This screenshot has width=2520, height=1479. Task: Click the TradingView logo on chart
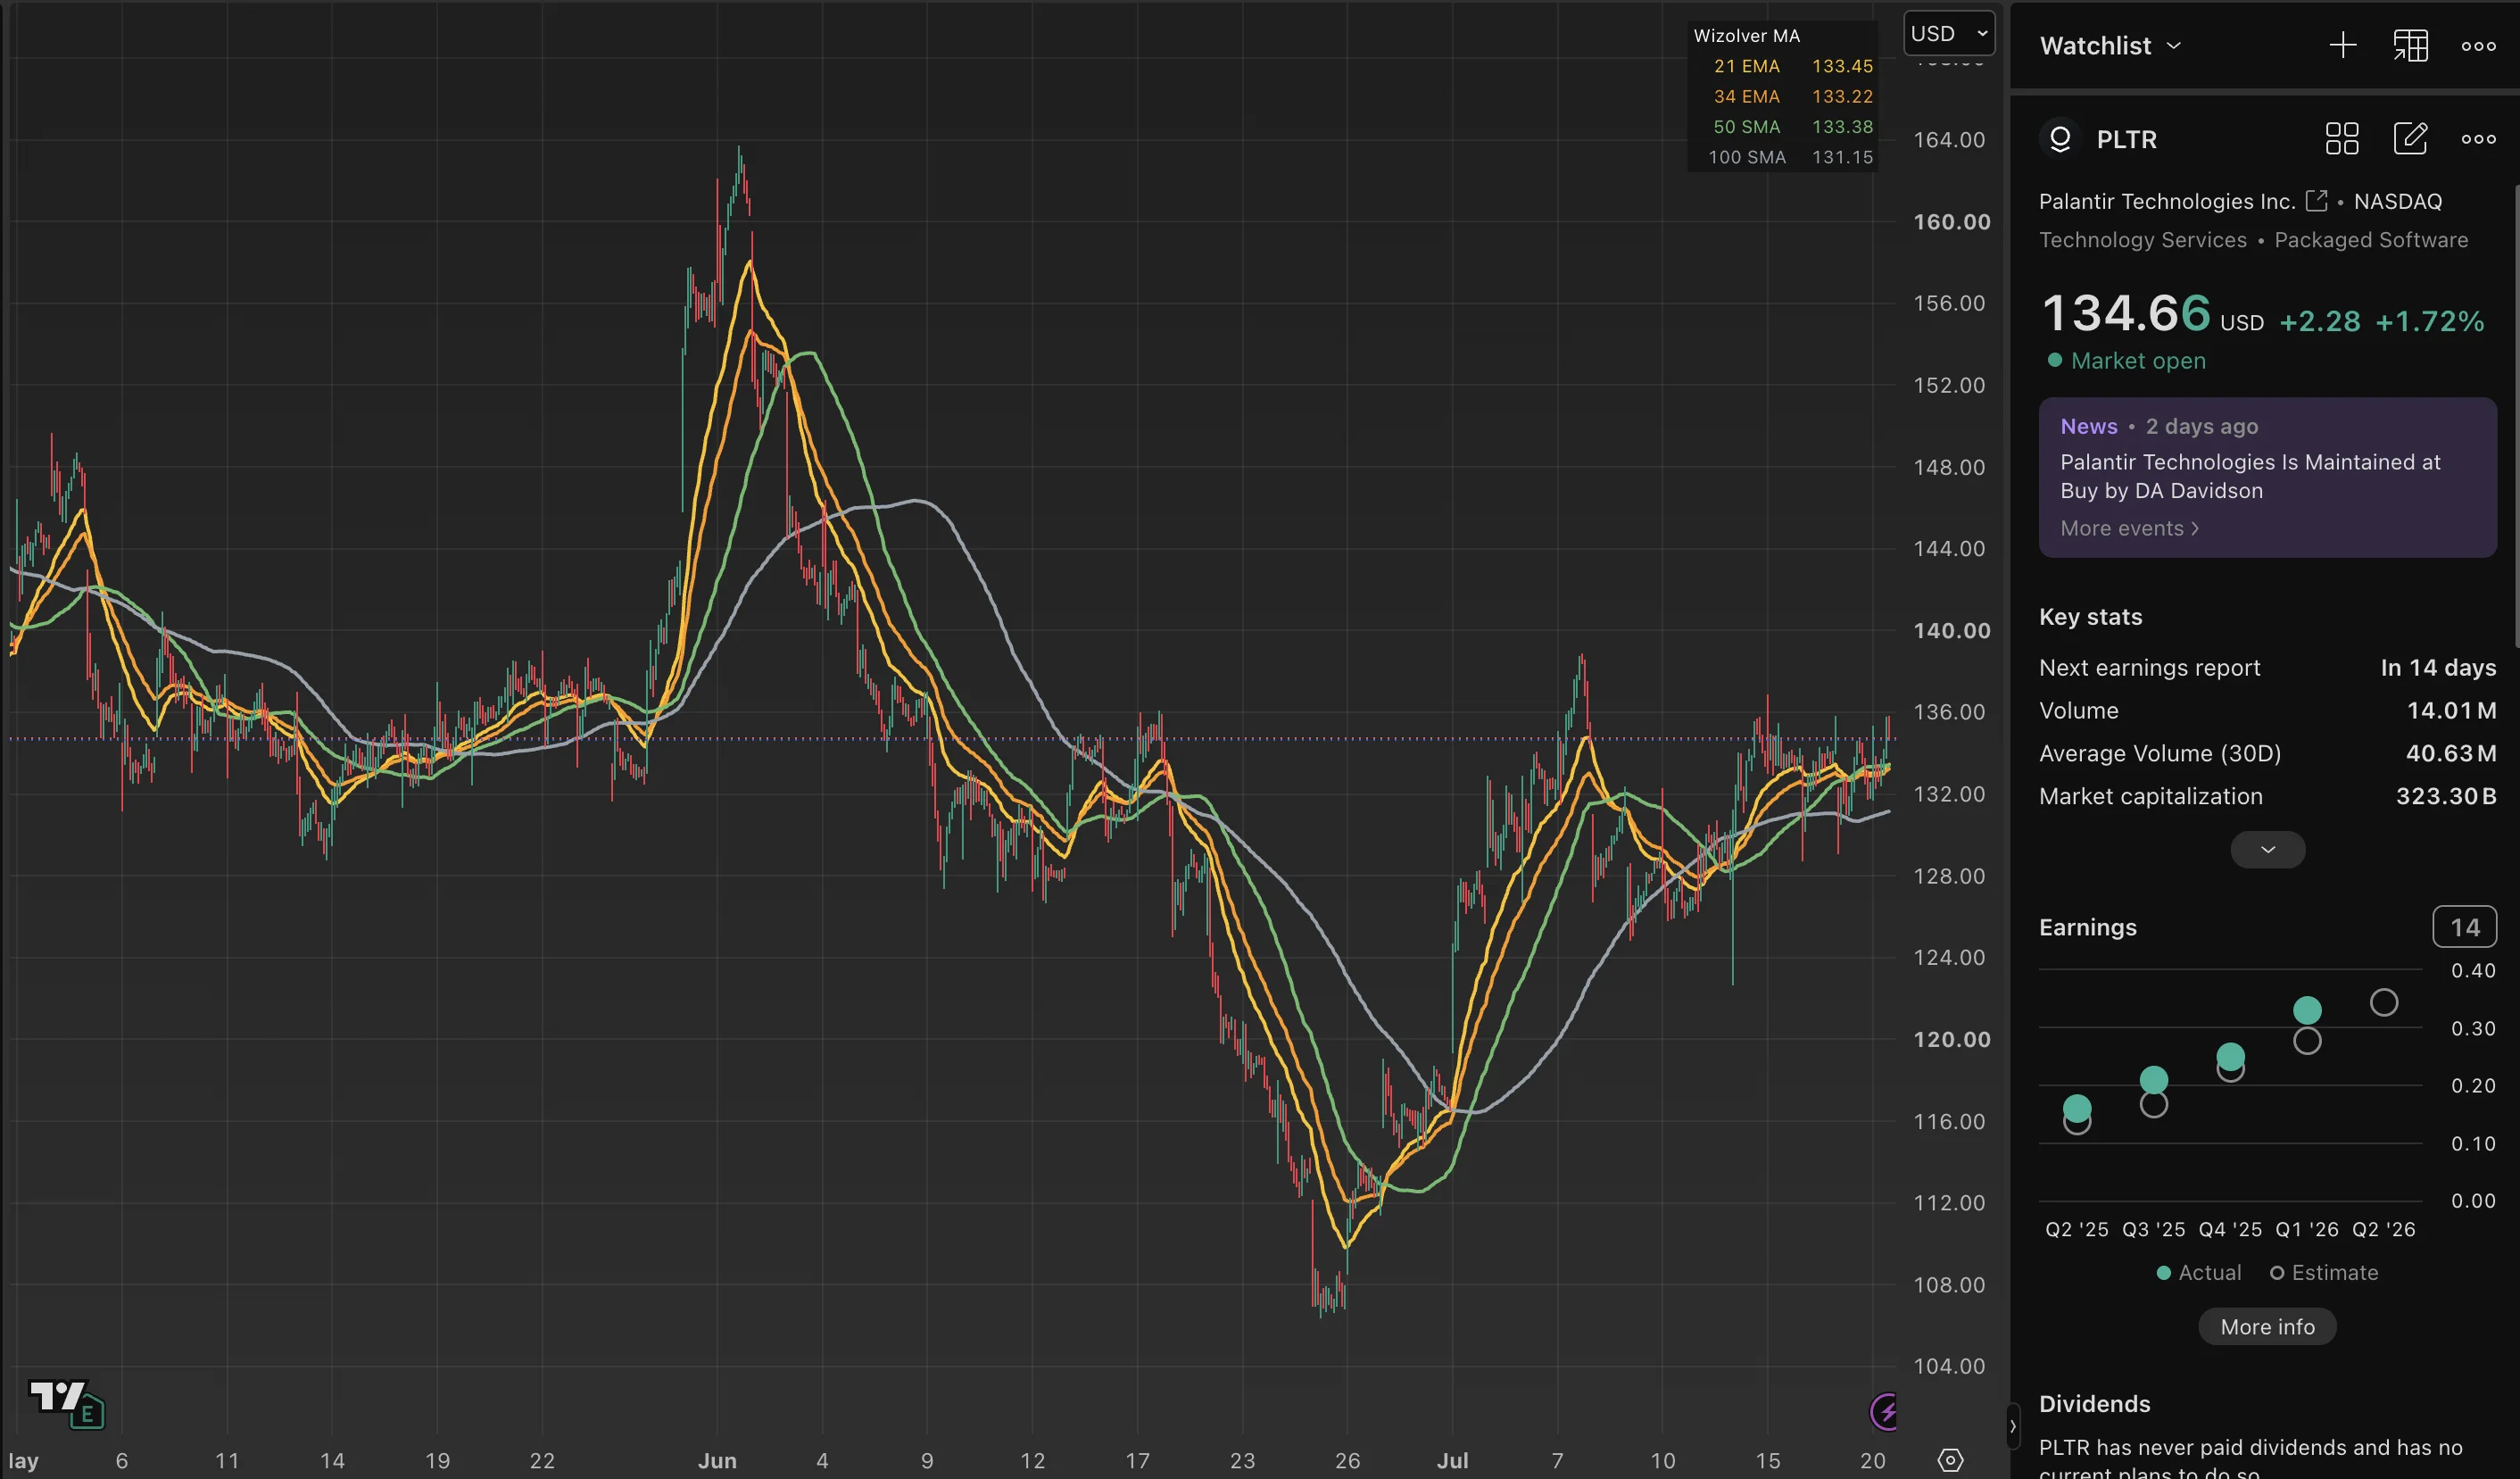pos(56,1396)
